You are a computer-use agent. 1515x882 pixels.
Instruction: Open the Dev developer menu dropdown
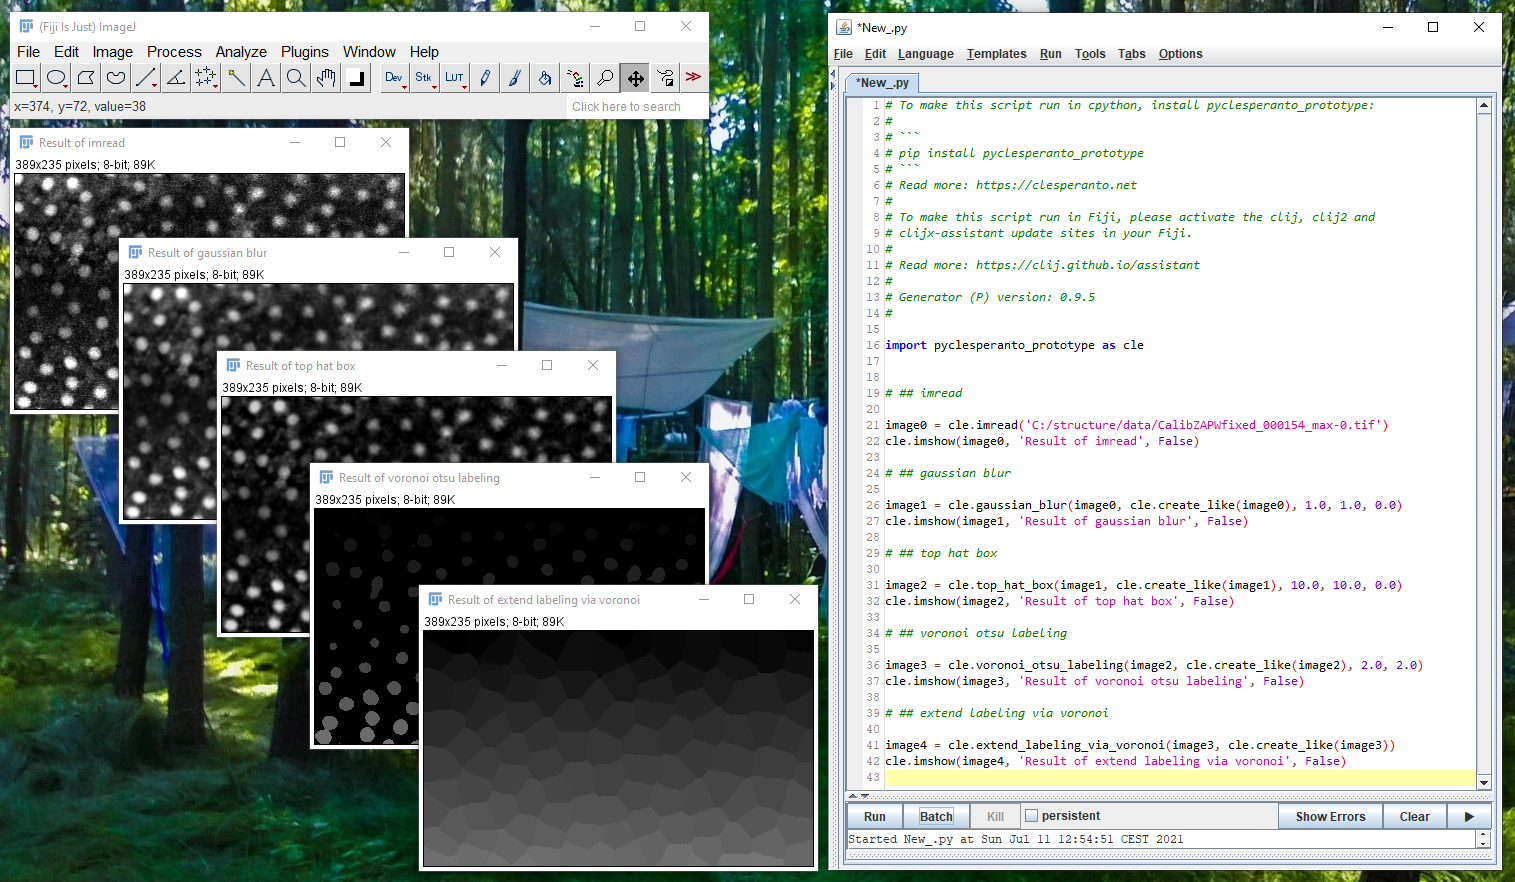tap(395, 77)
